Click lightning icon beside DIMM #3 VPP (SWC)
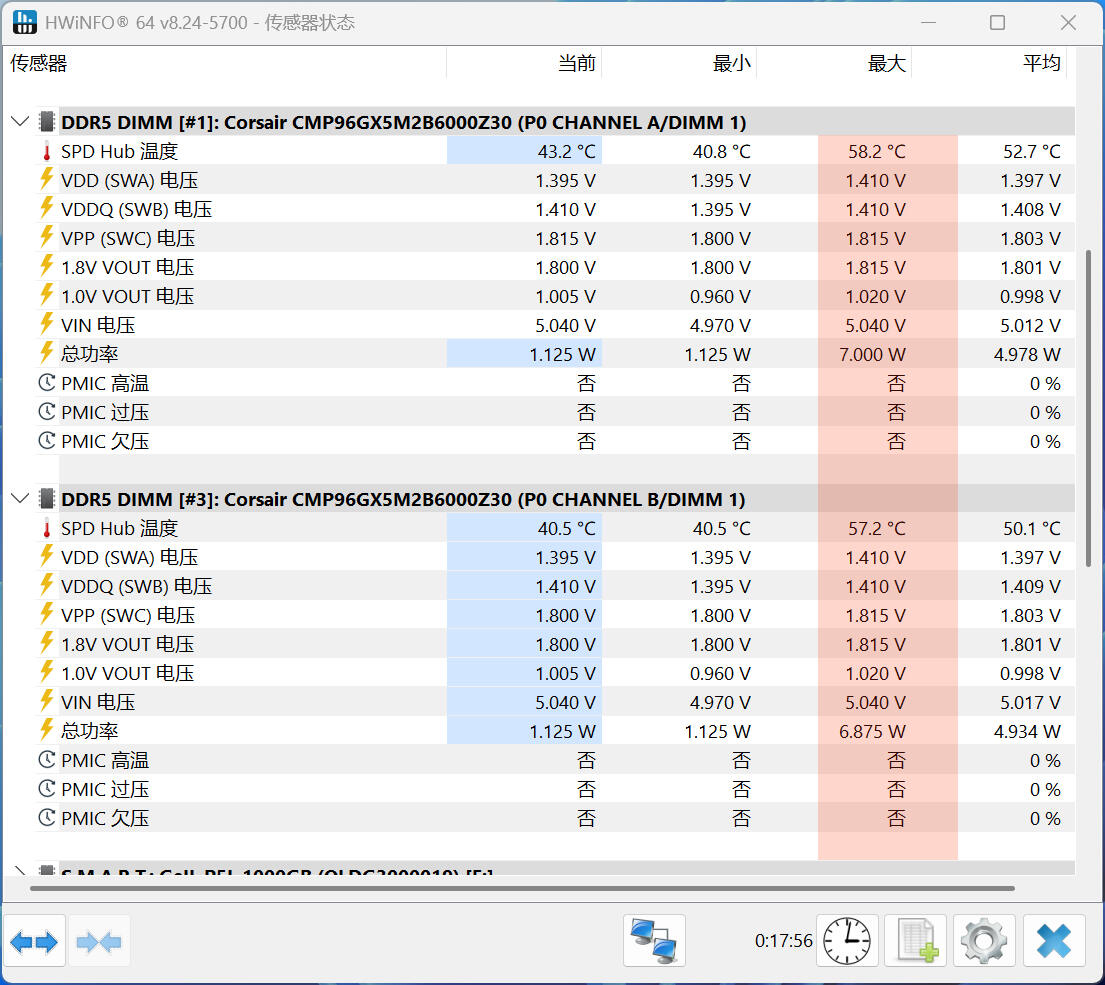 point(47,614)
